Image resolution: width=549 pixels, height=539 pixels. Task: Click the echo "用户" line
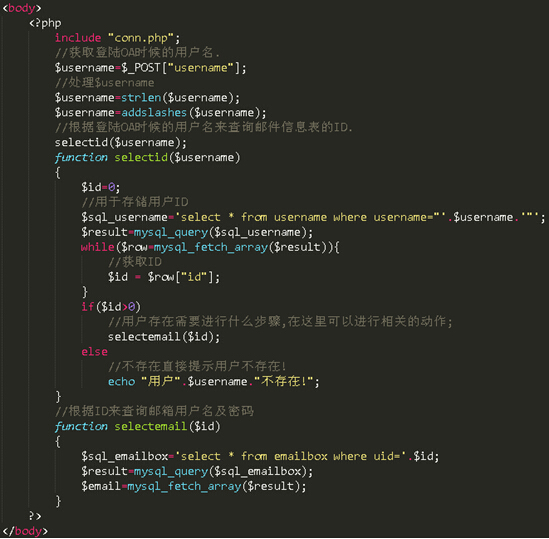[x=214, y=381]
